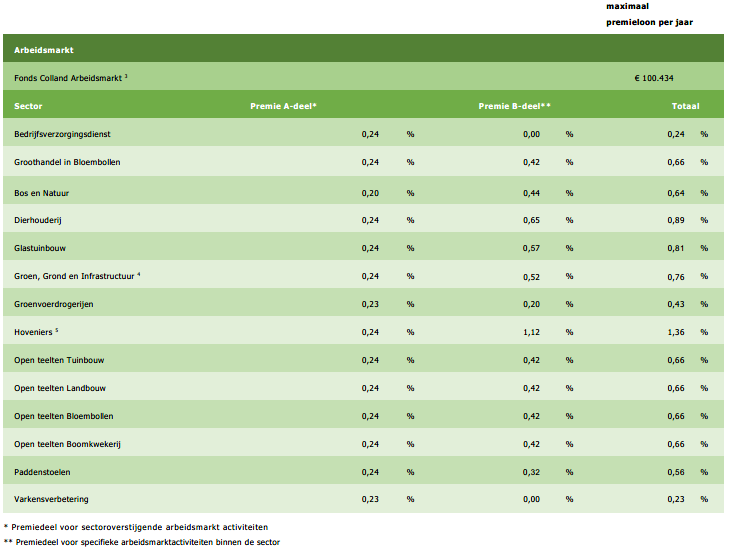Image resolution: width=730 pixels, height=548 pixels.
Task: Click Bos en Natuur's 0,20 A-deel value
Action: (x=370, y=191)
